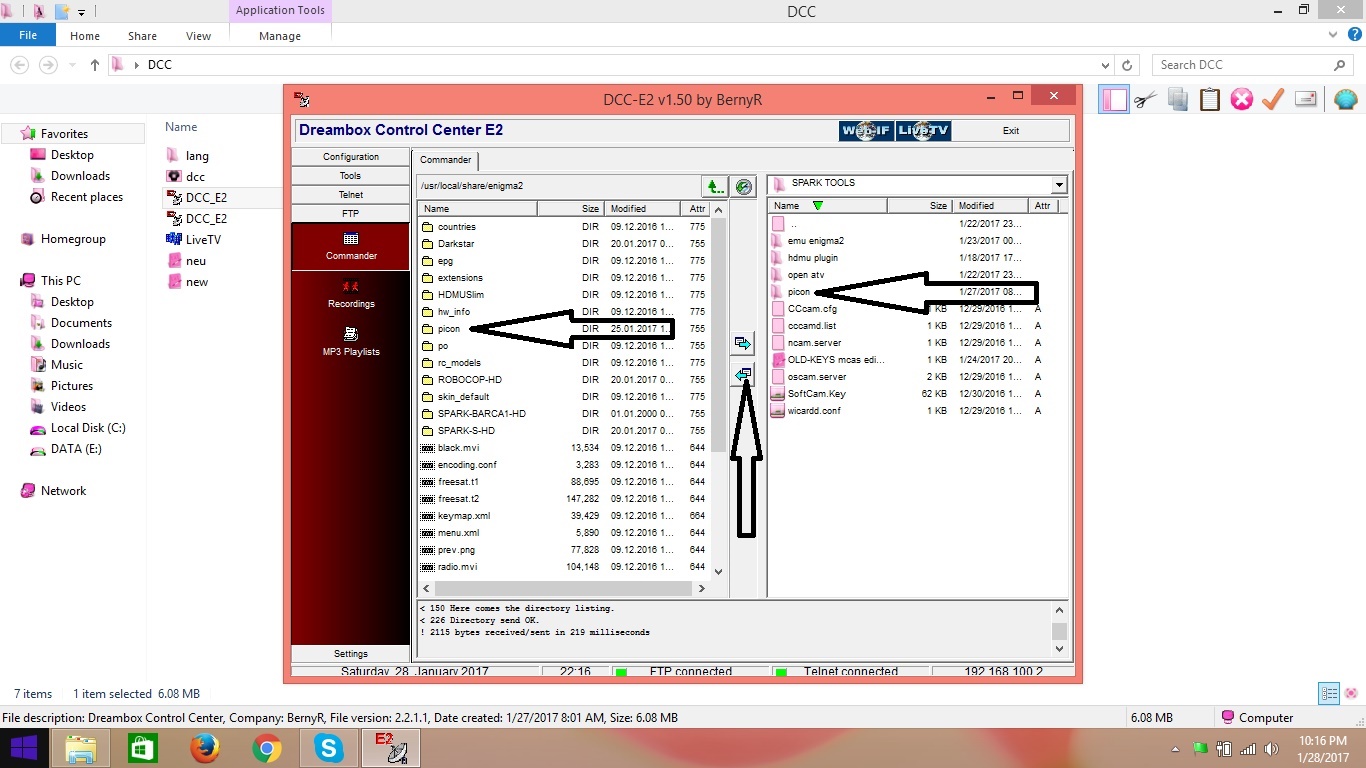Open the Windows Store taskbar icon

click(x=143, y=748)
